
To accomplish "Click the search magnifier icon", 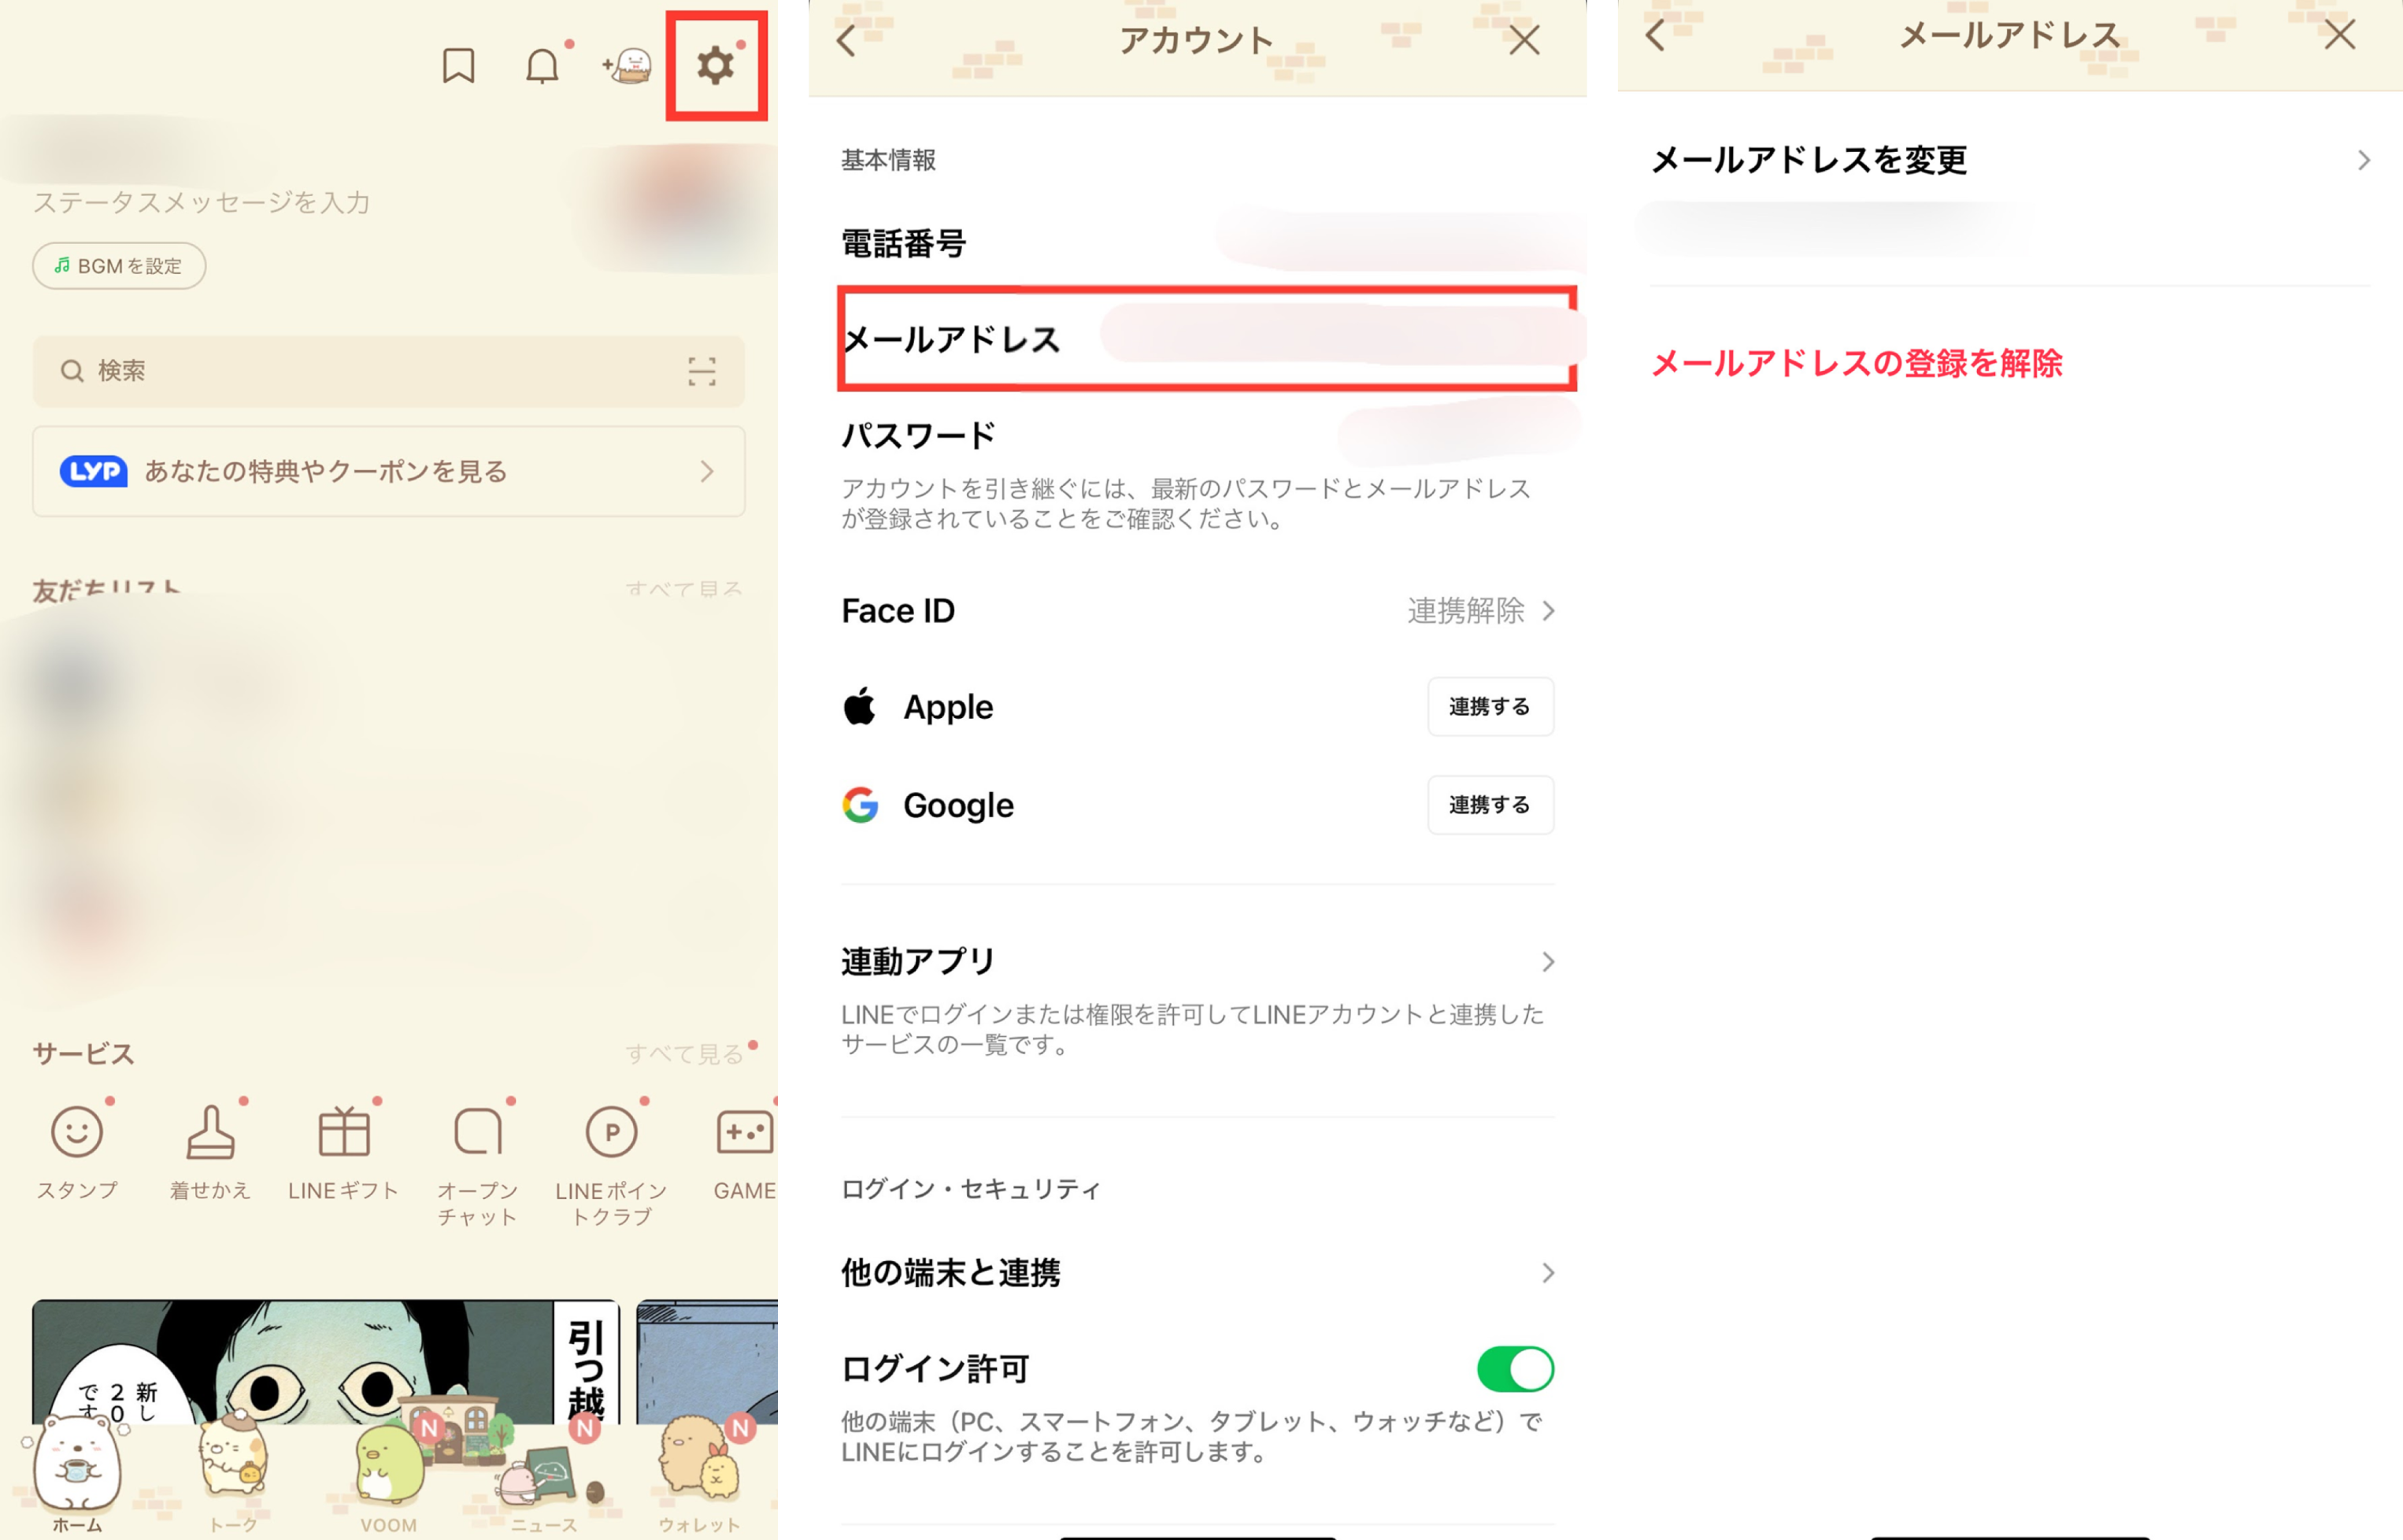I will point(72,371).
